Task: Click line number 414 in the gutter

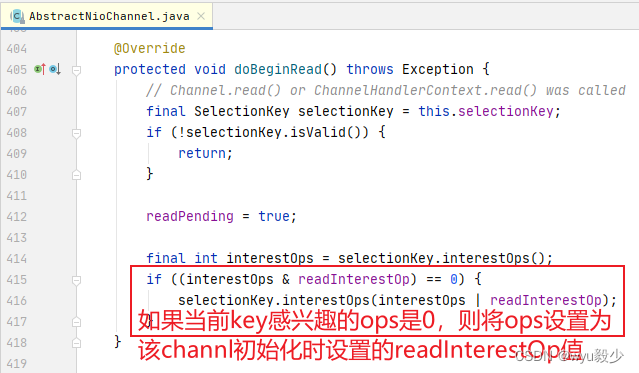Action: click(17, 258)
